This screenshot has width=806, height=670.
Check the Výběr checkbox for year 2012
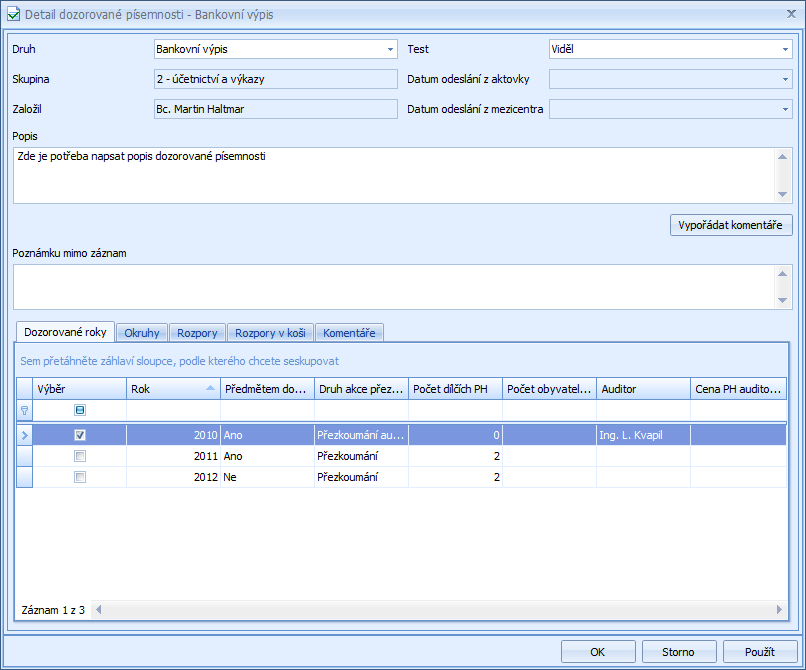click(80, 477)
